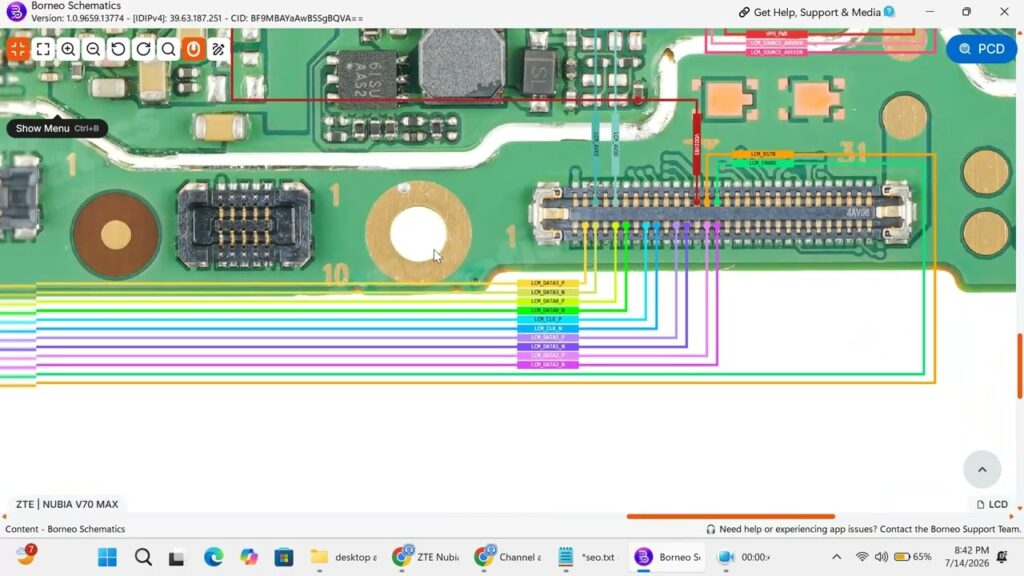Viewport: 1024px width, 576px height.
Task: Open the search magnifier tool
Action: (x=168, y=49)
